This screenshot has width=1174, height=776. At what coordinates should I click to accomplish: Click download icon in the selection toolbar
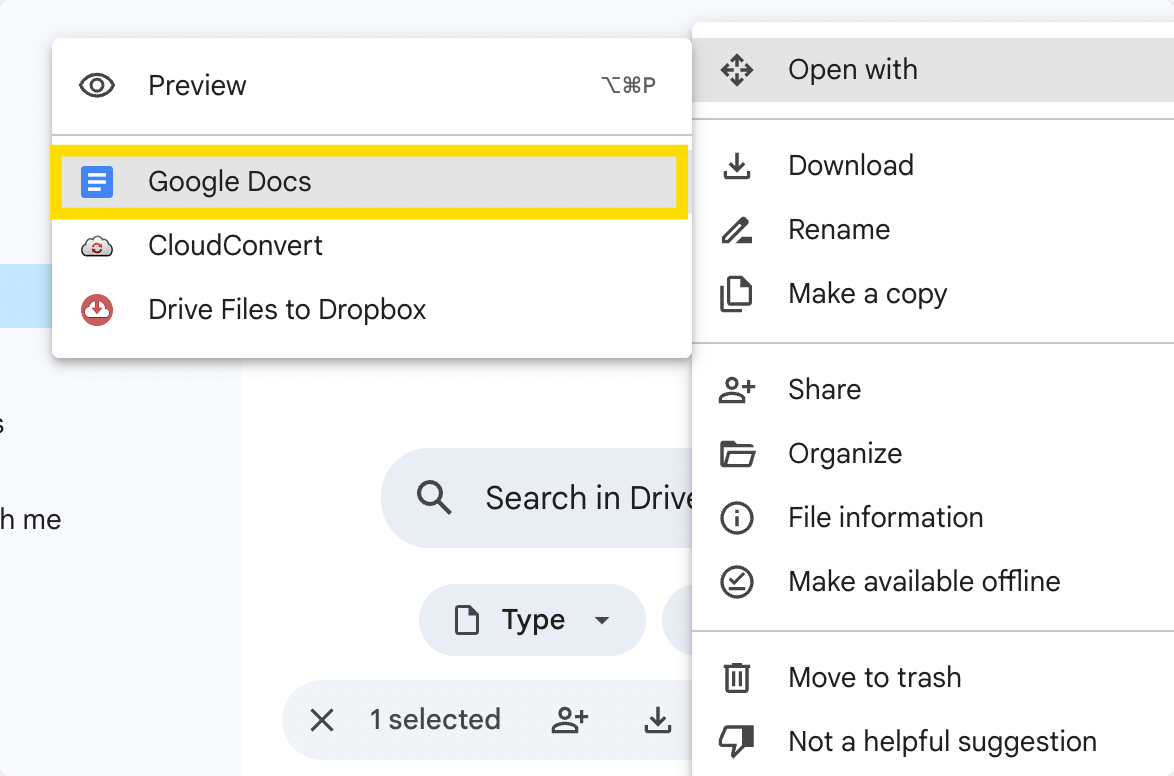click(657, 721)
